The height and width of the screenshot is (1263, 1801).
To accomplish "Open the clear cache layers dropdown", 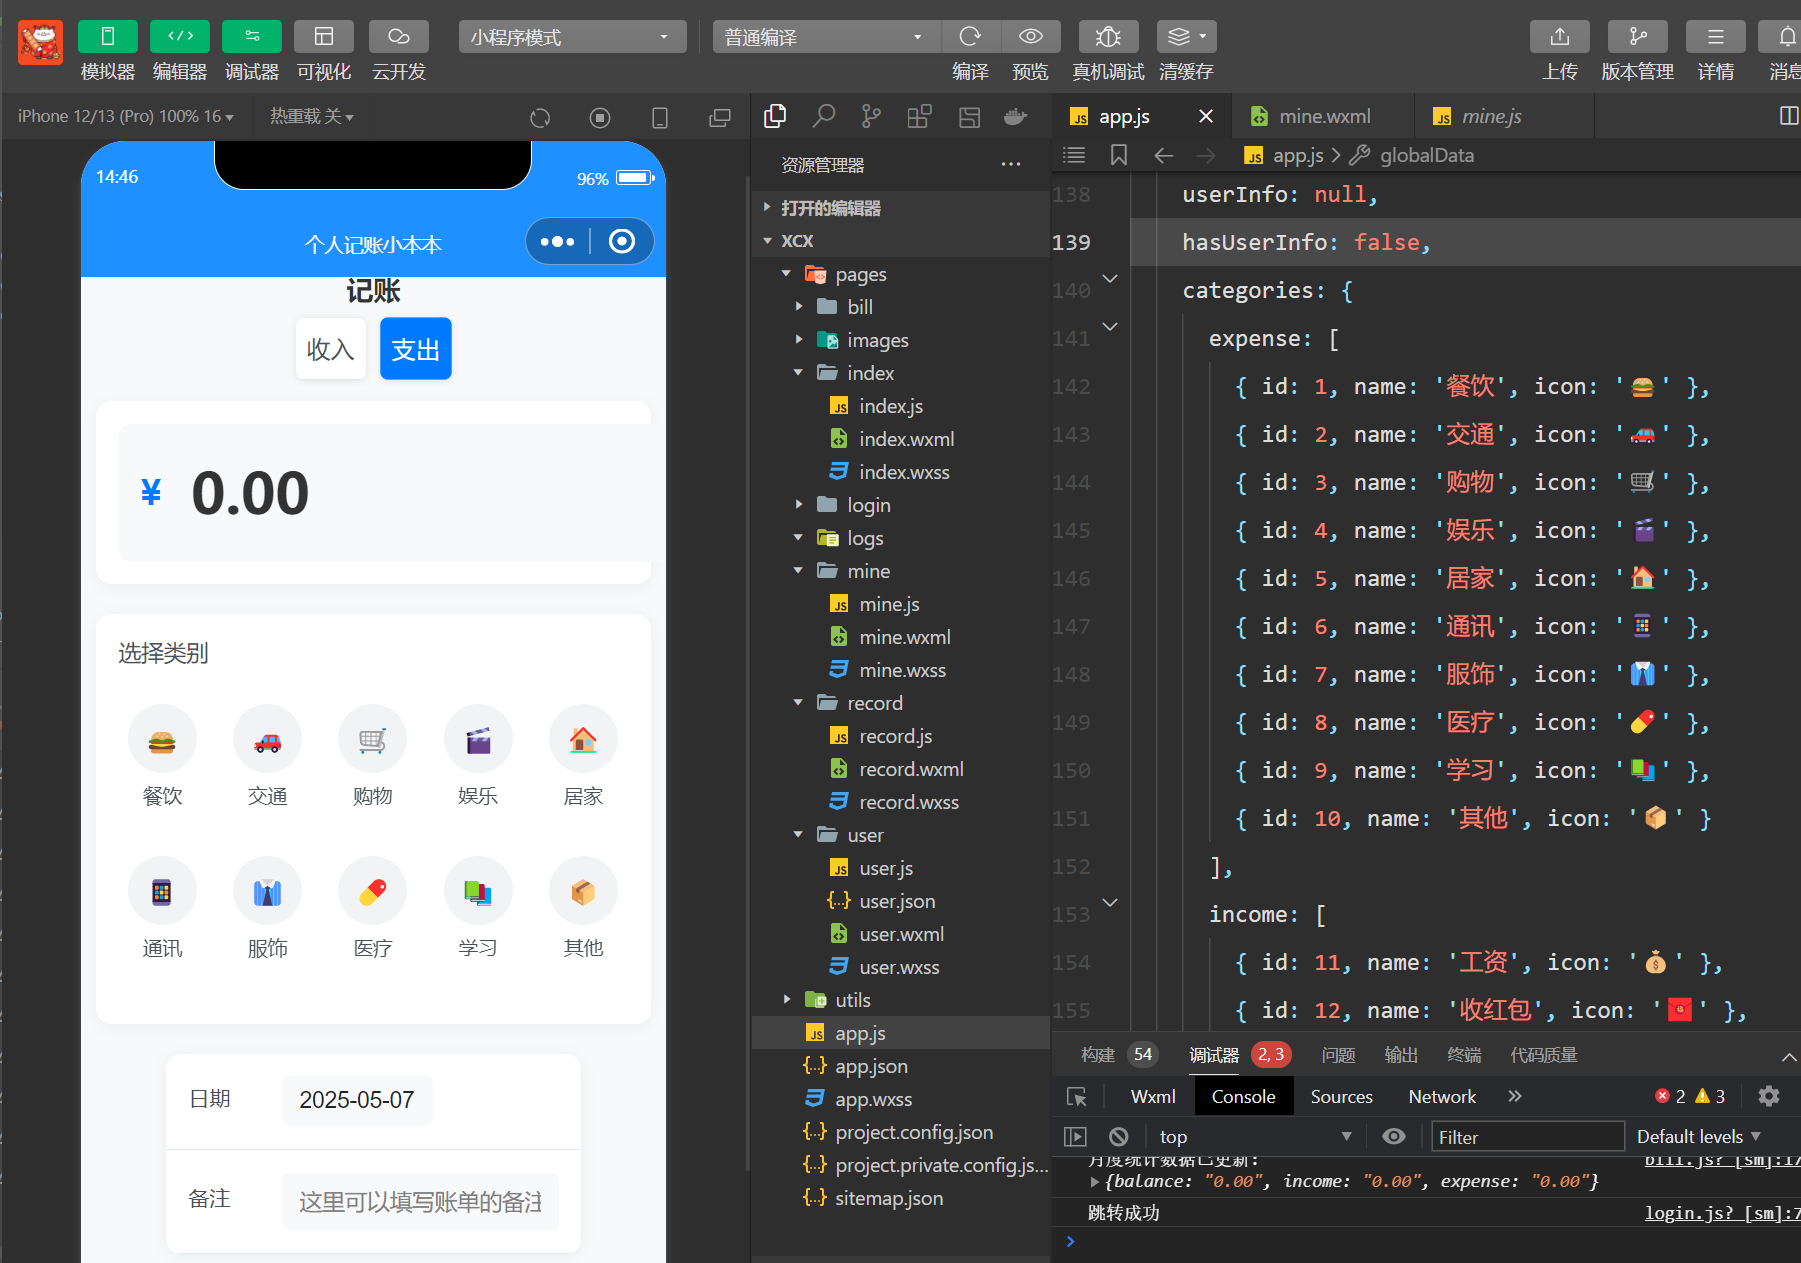I will [x=1187, y=37].
